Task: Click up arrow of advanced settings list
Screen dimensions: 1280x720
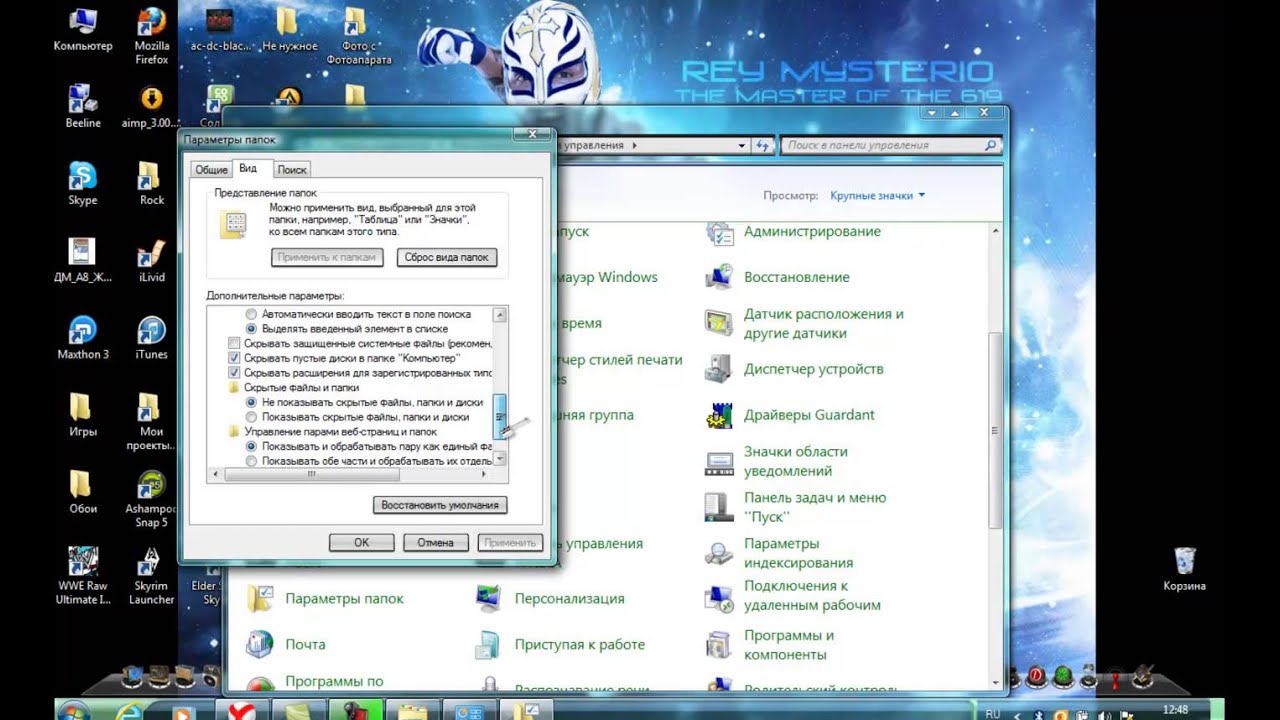Action: (501, 315)
